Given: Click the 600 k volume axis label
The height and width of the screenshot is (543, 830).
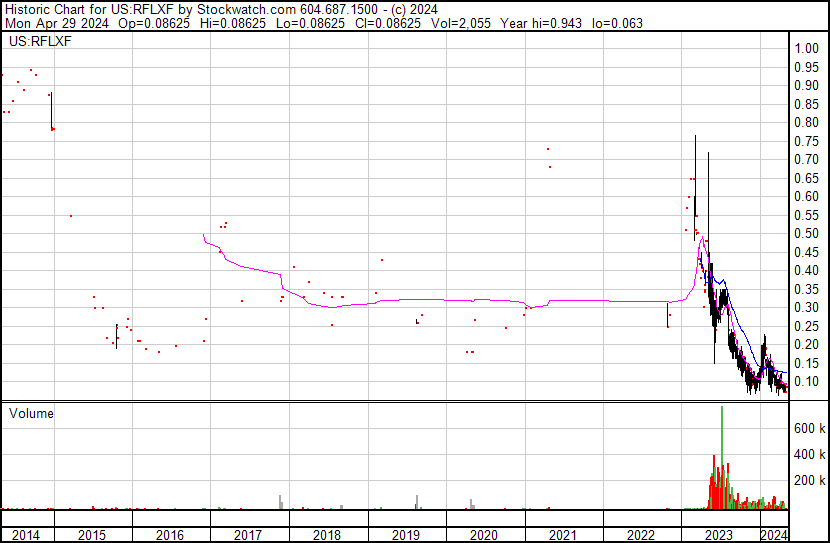Looking at the screenshot, I should click(808, 428).
